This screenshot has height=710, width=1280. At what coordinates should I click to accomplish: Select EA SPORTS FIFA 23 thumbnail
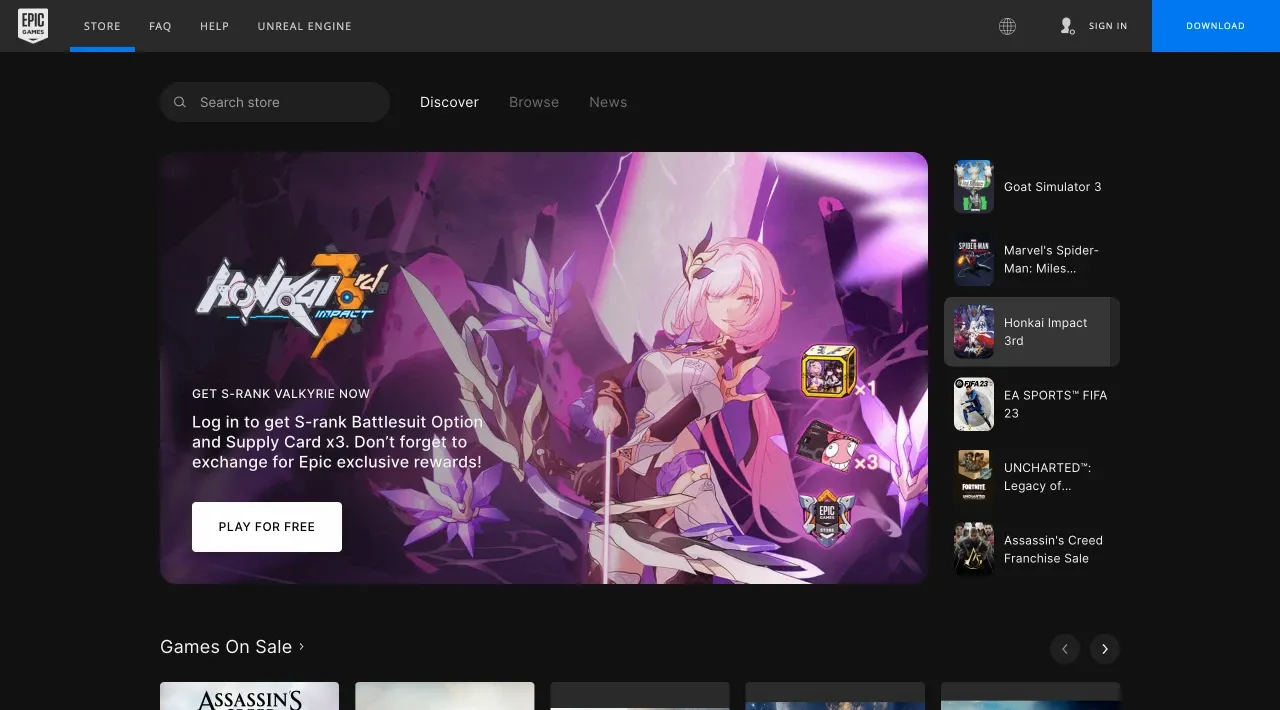(974, 404)
